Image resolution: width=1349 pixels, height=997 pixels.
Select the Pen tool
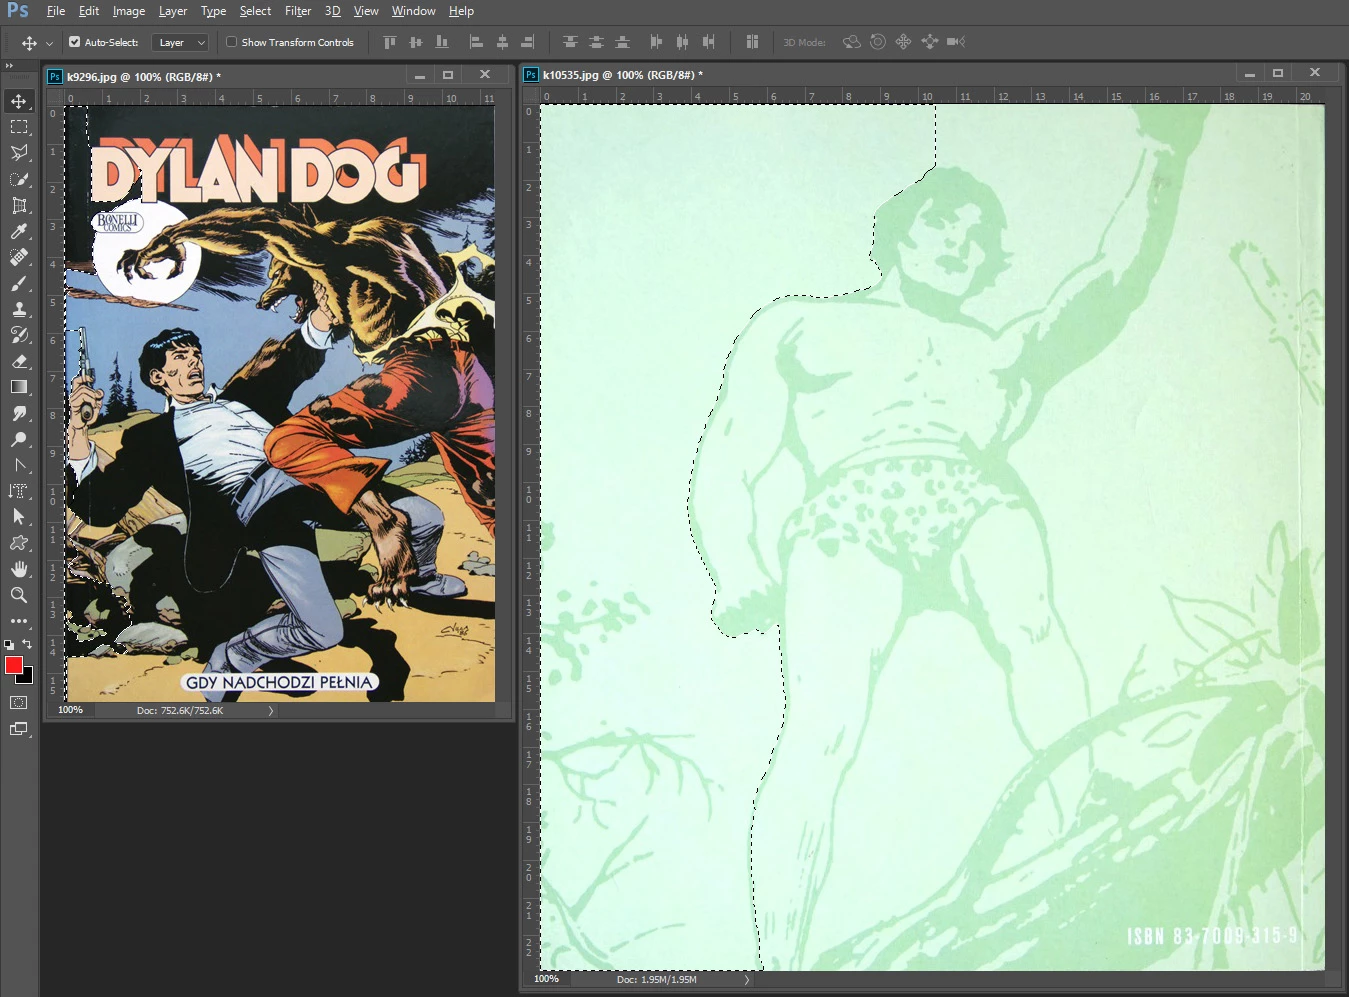19,465
